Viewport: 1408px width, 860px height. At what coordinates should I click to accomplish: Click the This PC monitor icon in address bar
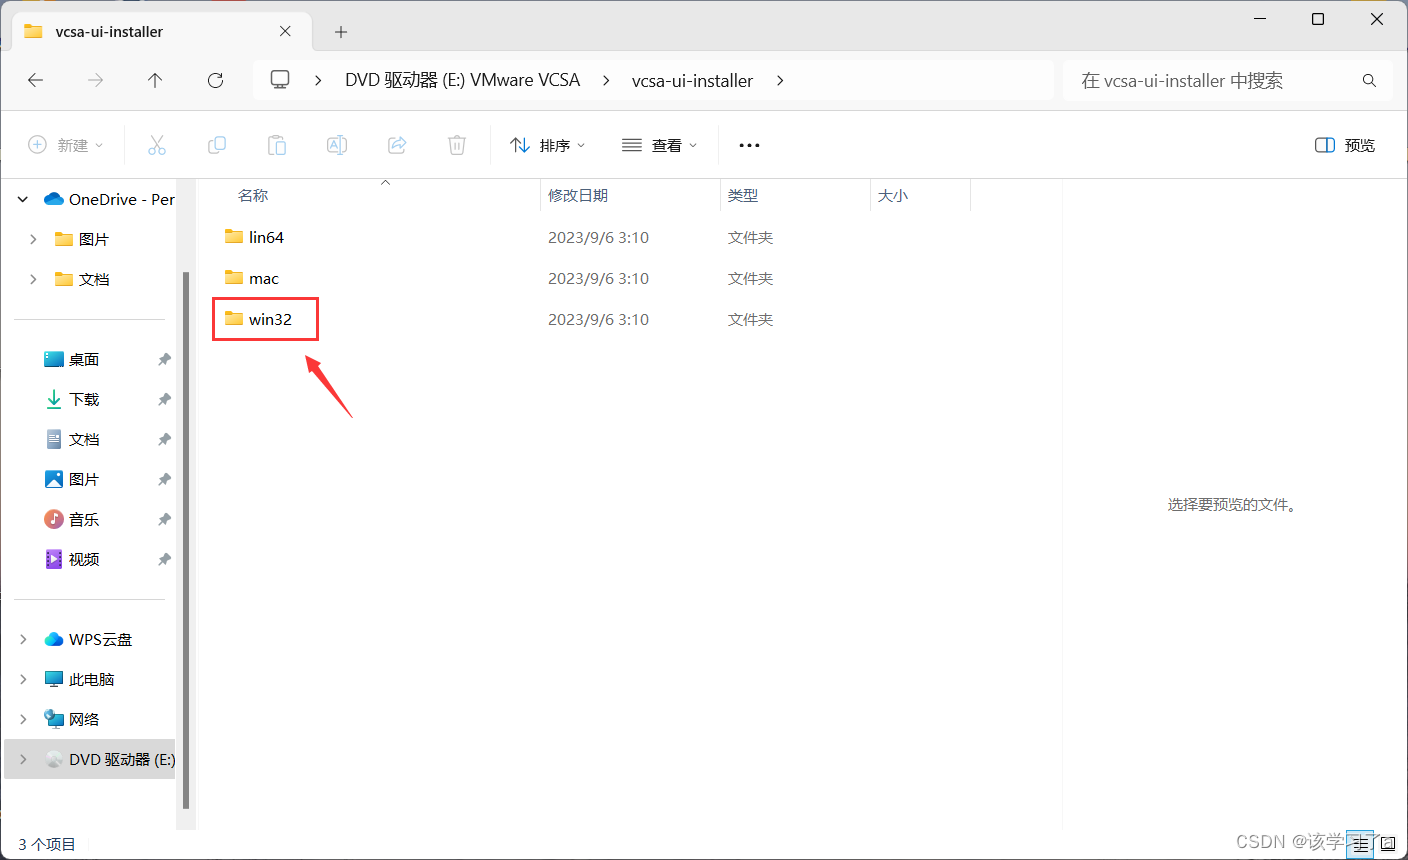281,80
